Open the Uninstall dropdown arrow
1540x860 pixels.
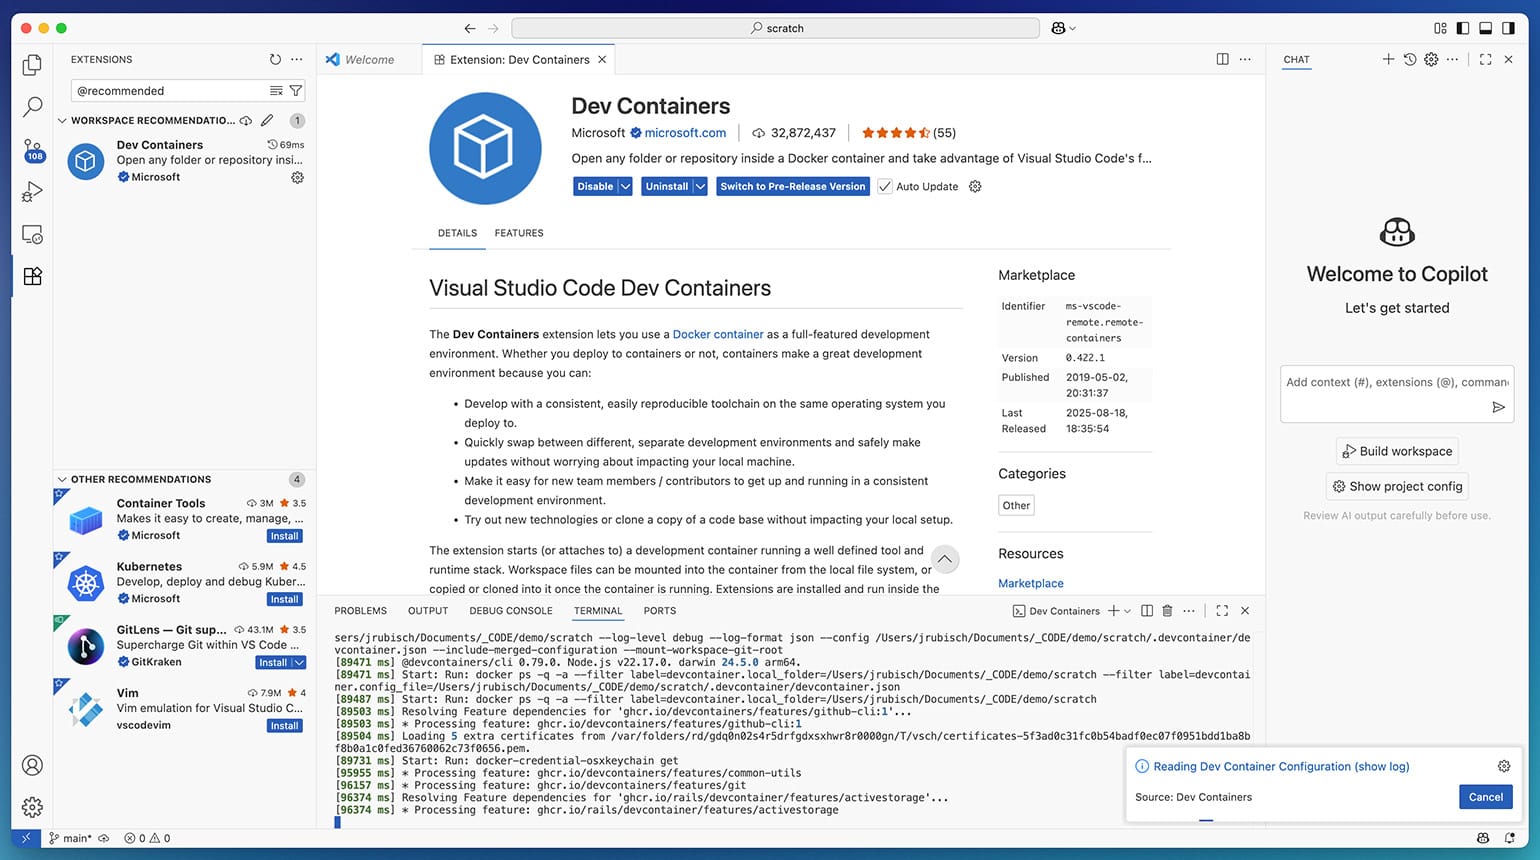tap(700, 187)
